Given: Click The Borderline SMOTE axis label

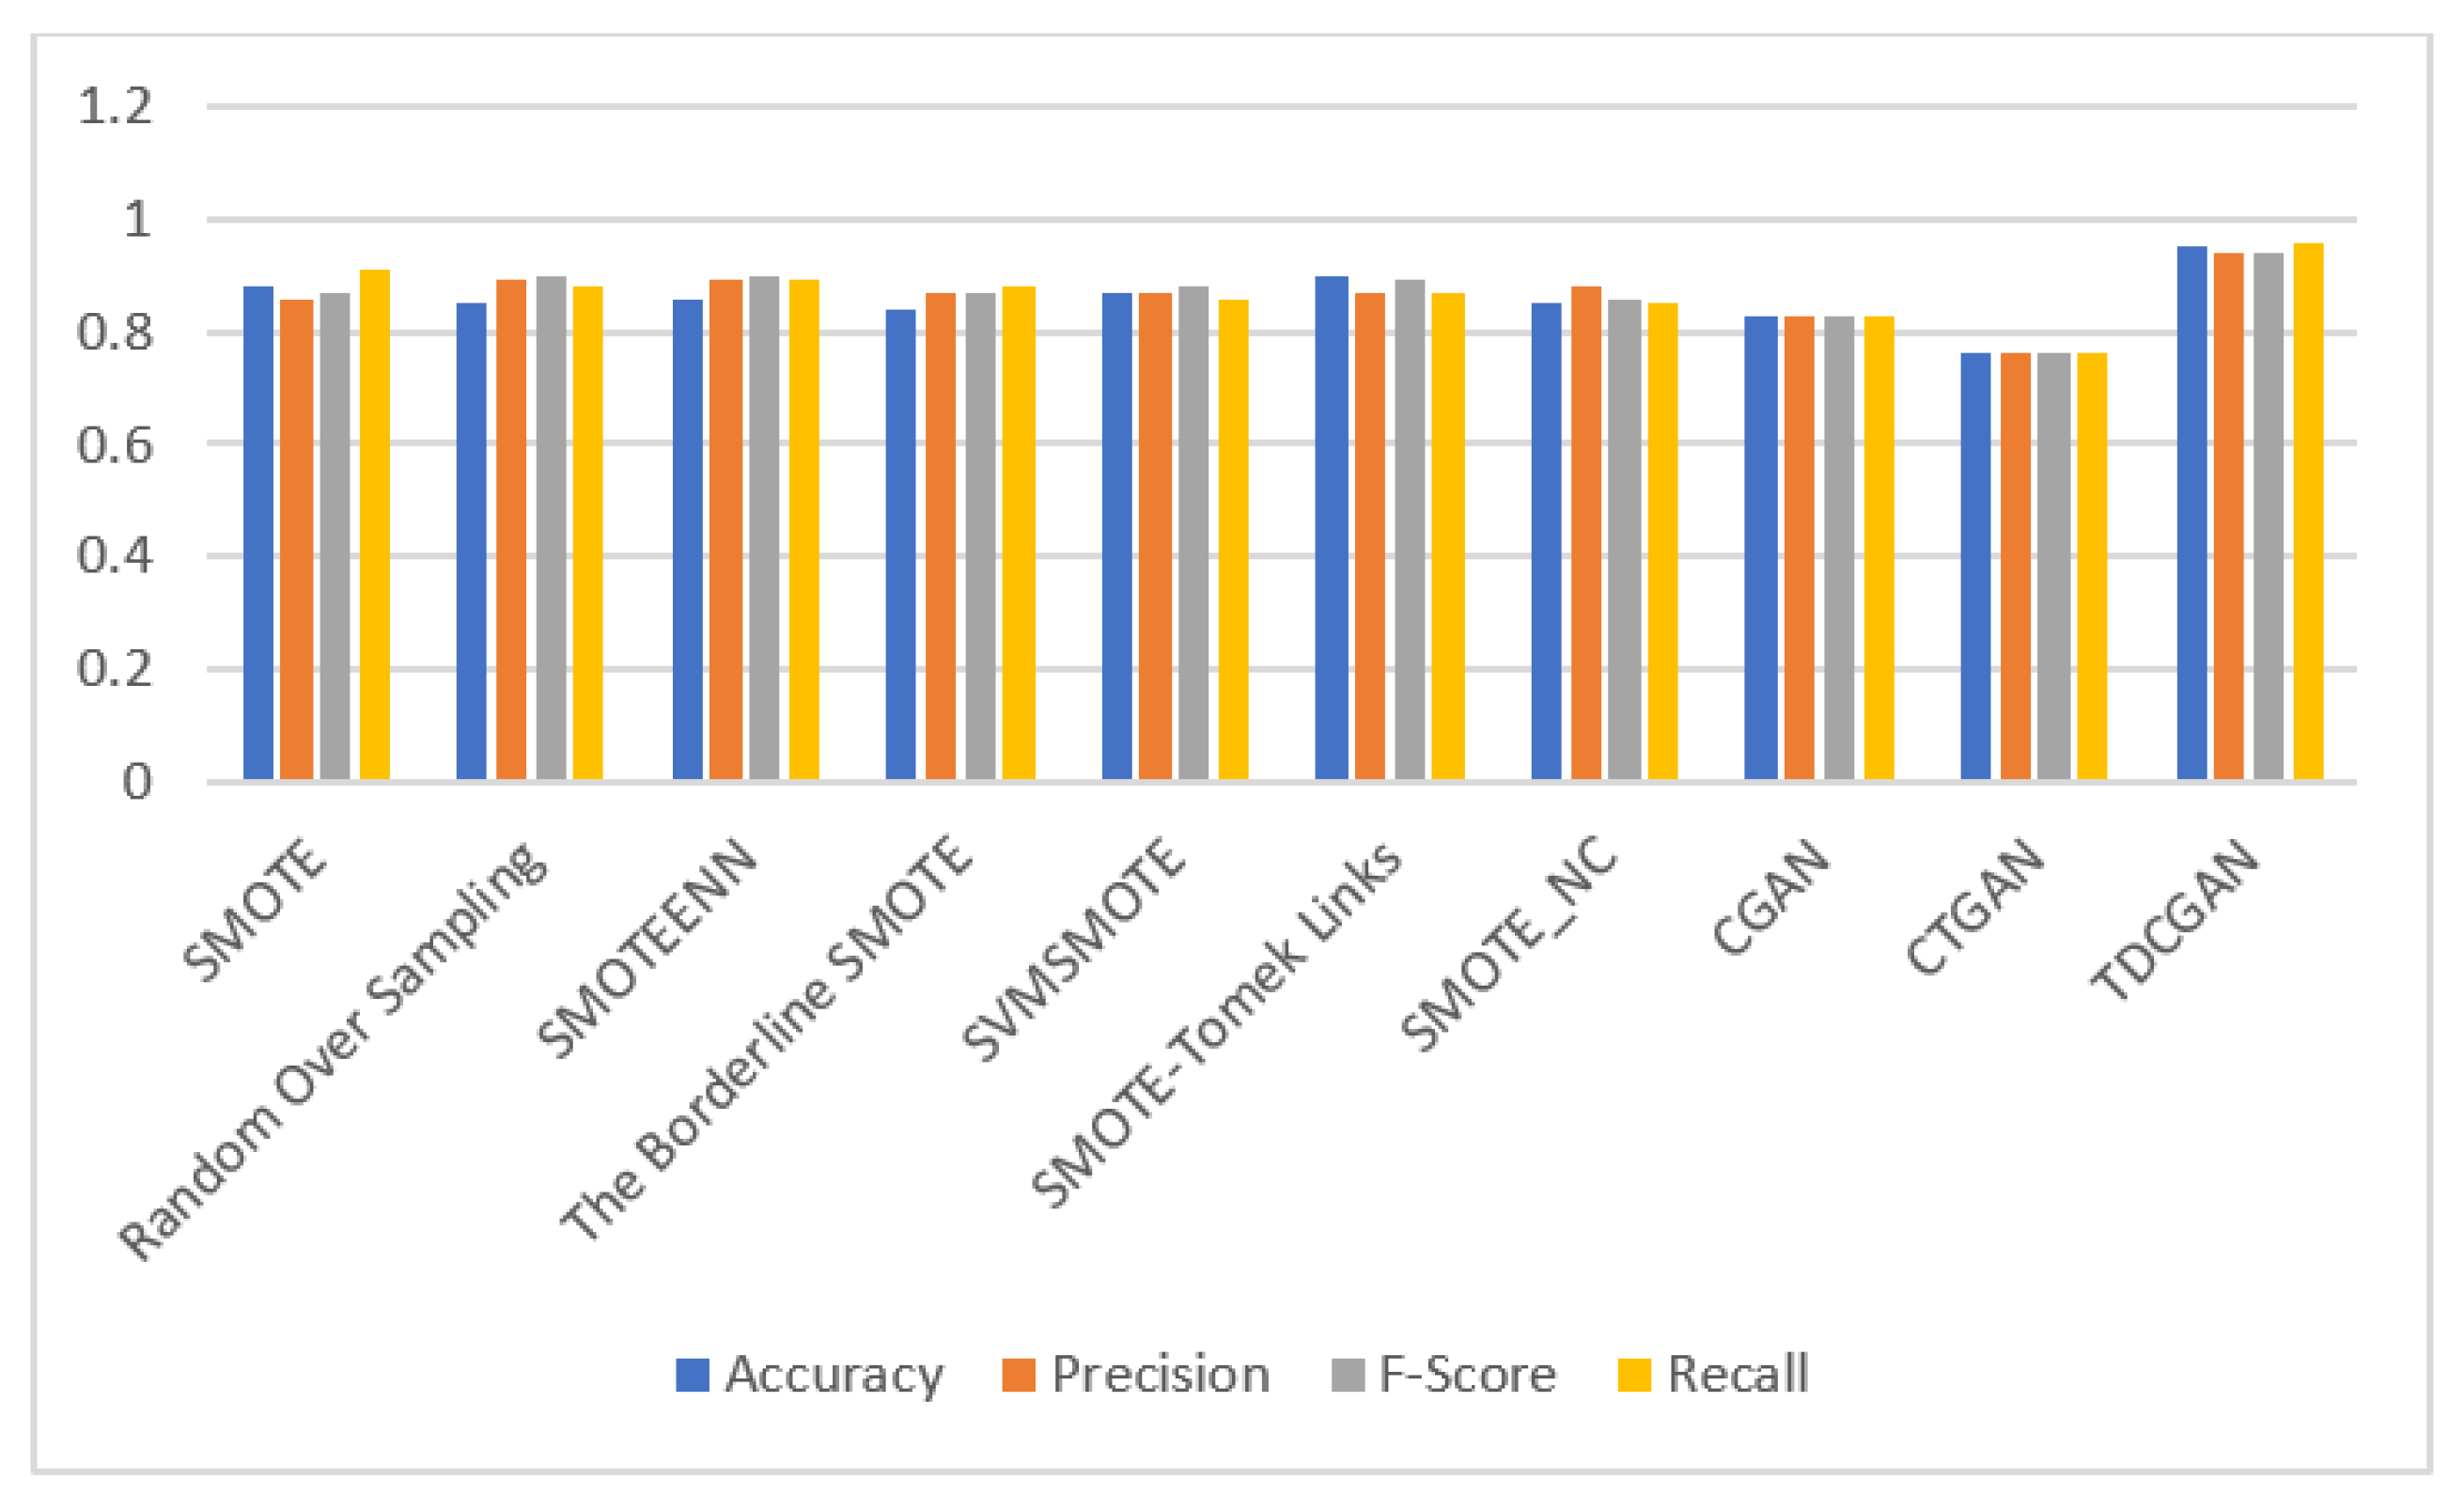Looking at the screenshot, I should [767, 1038].
